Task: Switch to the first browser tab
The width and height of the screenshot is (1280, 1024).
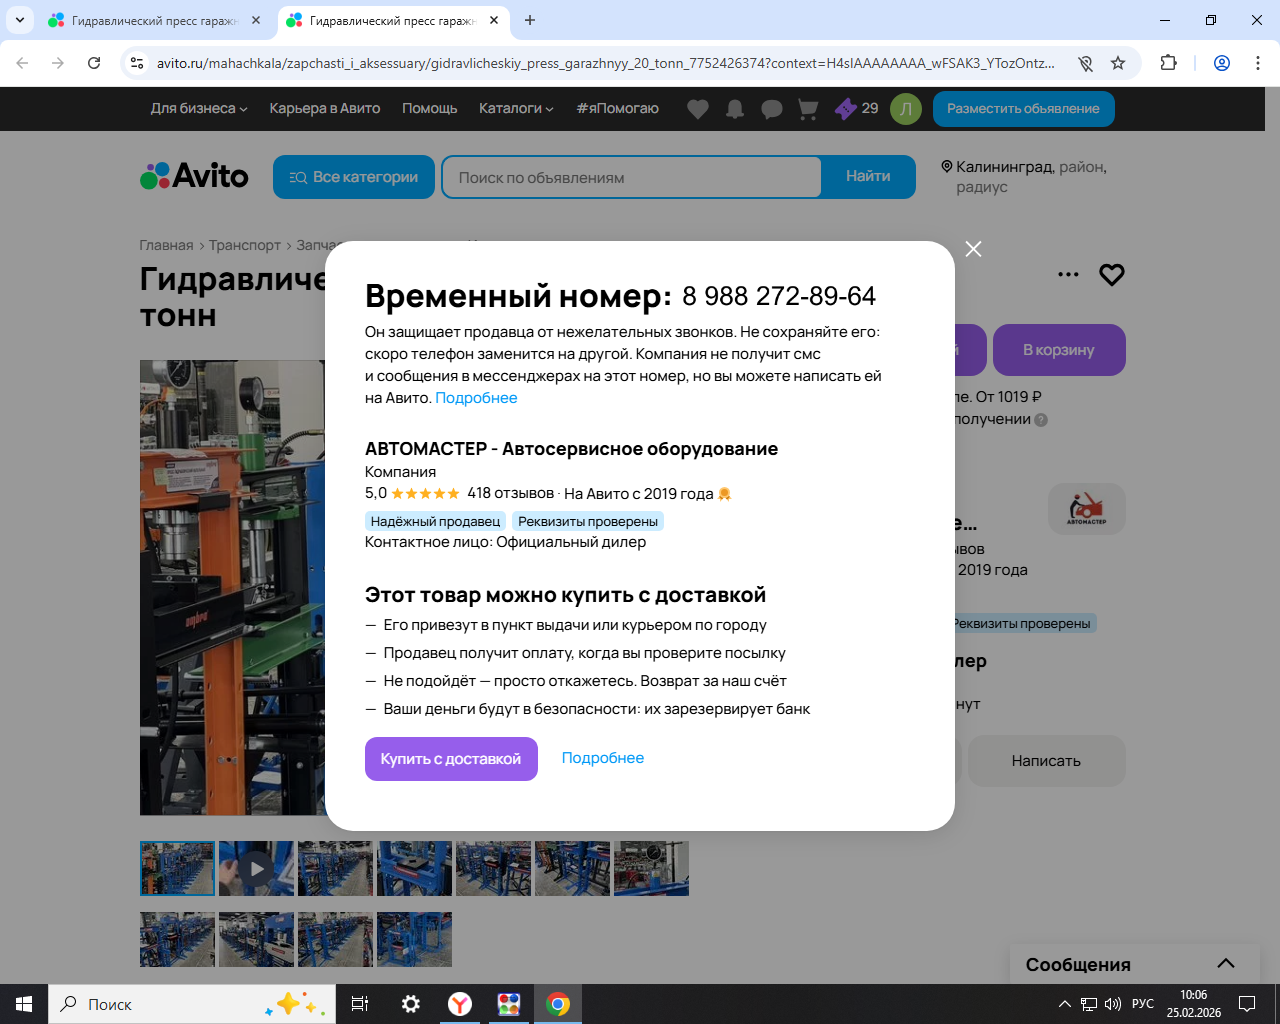Action: (155, 20)
